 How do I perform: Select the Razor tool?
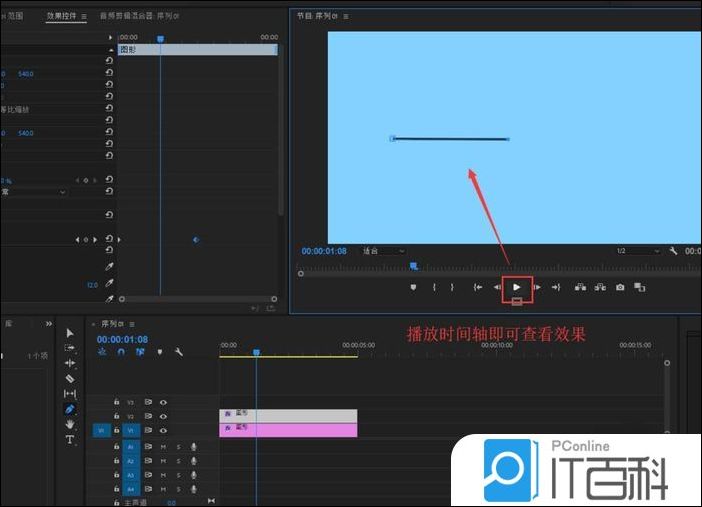coord(70,378)
